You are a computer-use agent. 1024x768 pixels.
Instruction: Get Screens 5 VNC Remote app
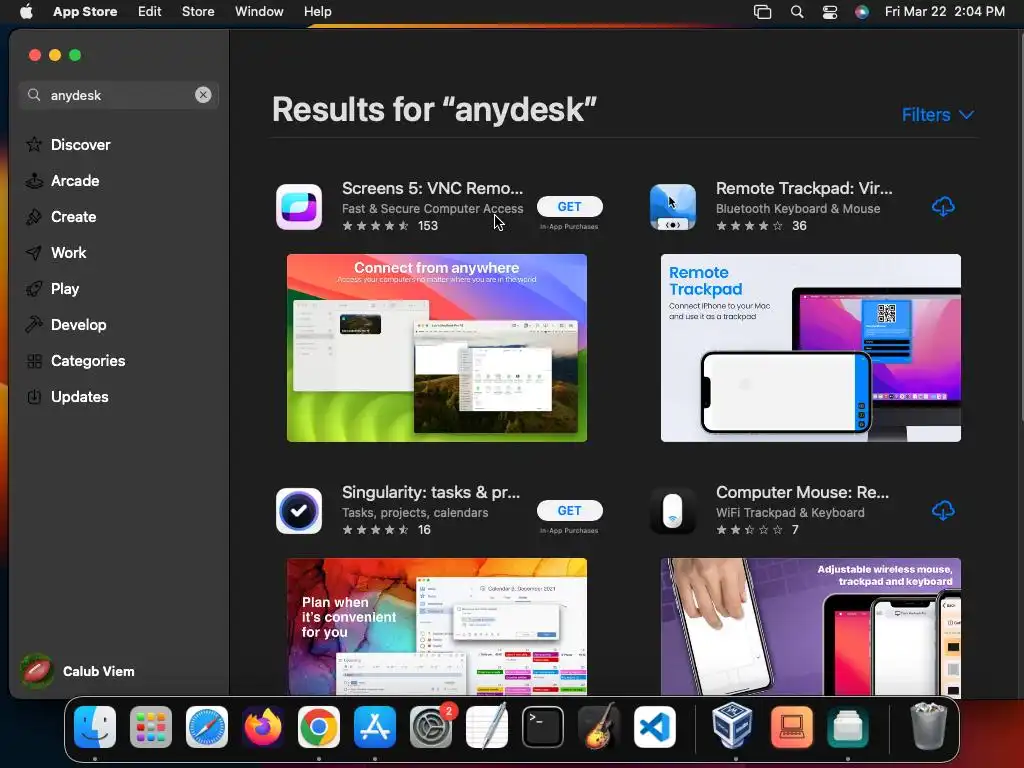pos(569,206)
